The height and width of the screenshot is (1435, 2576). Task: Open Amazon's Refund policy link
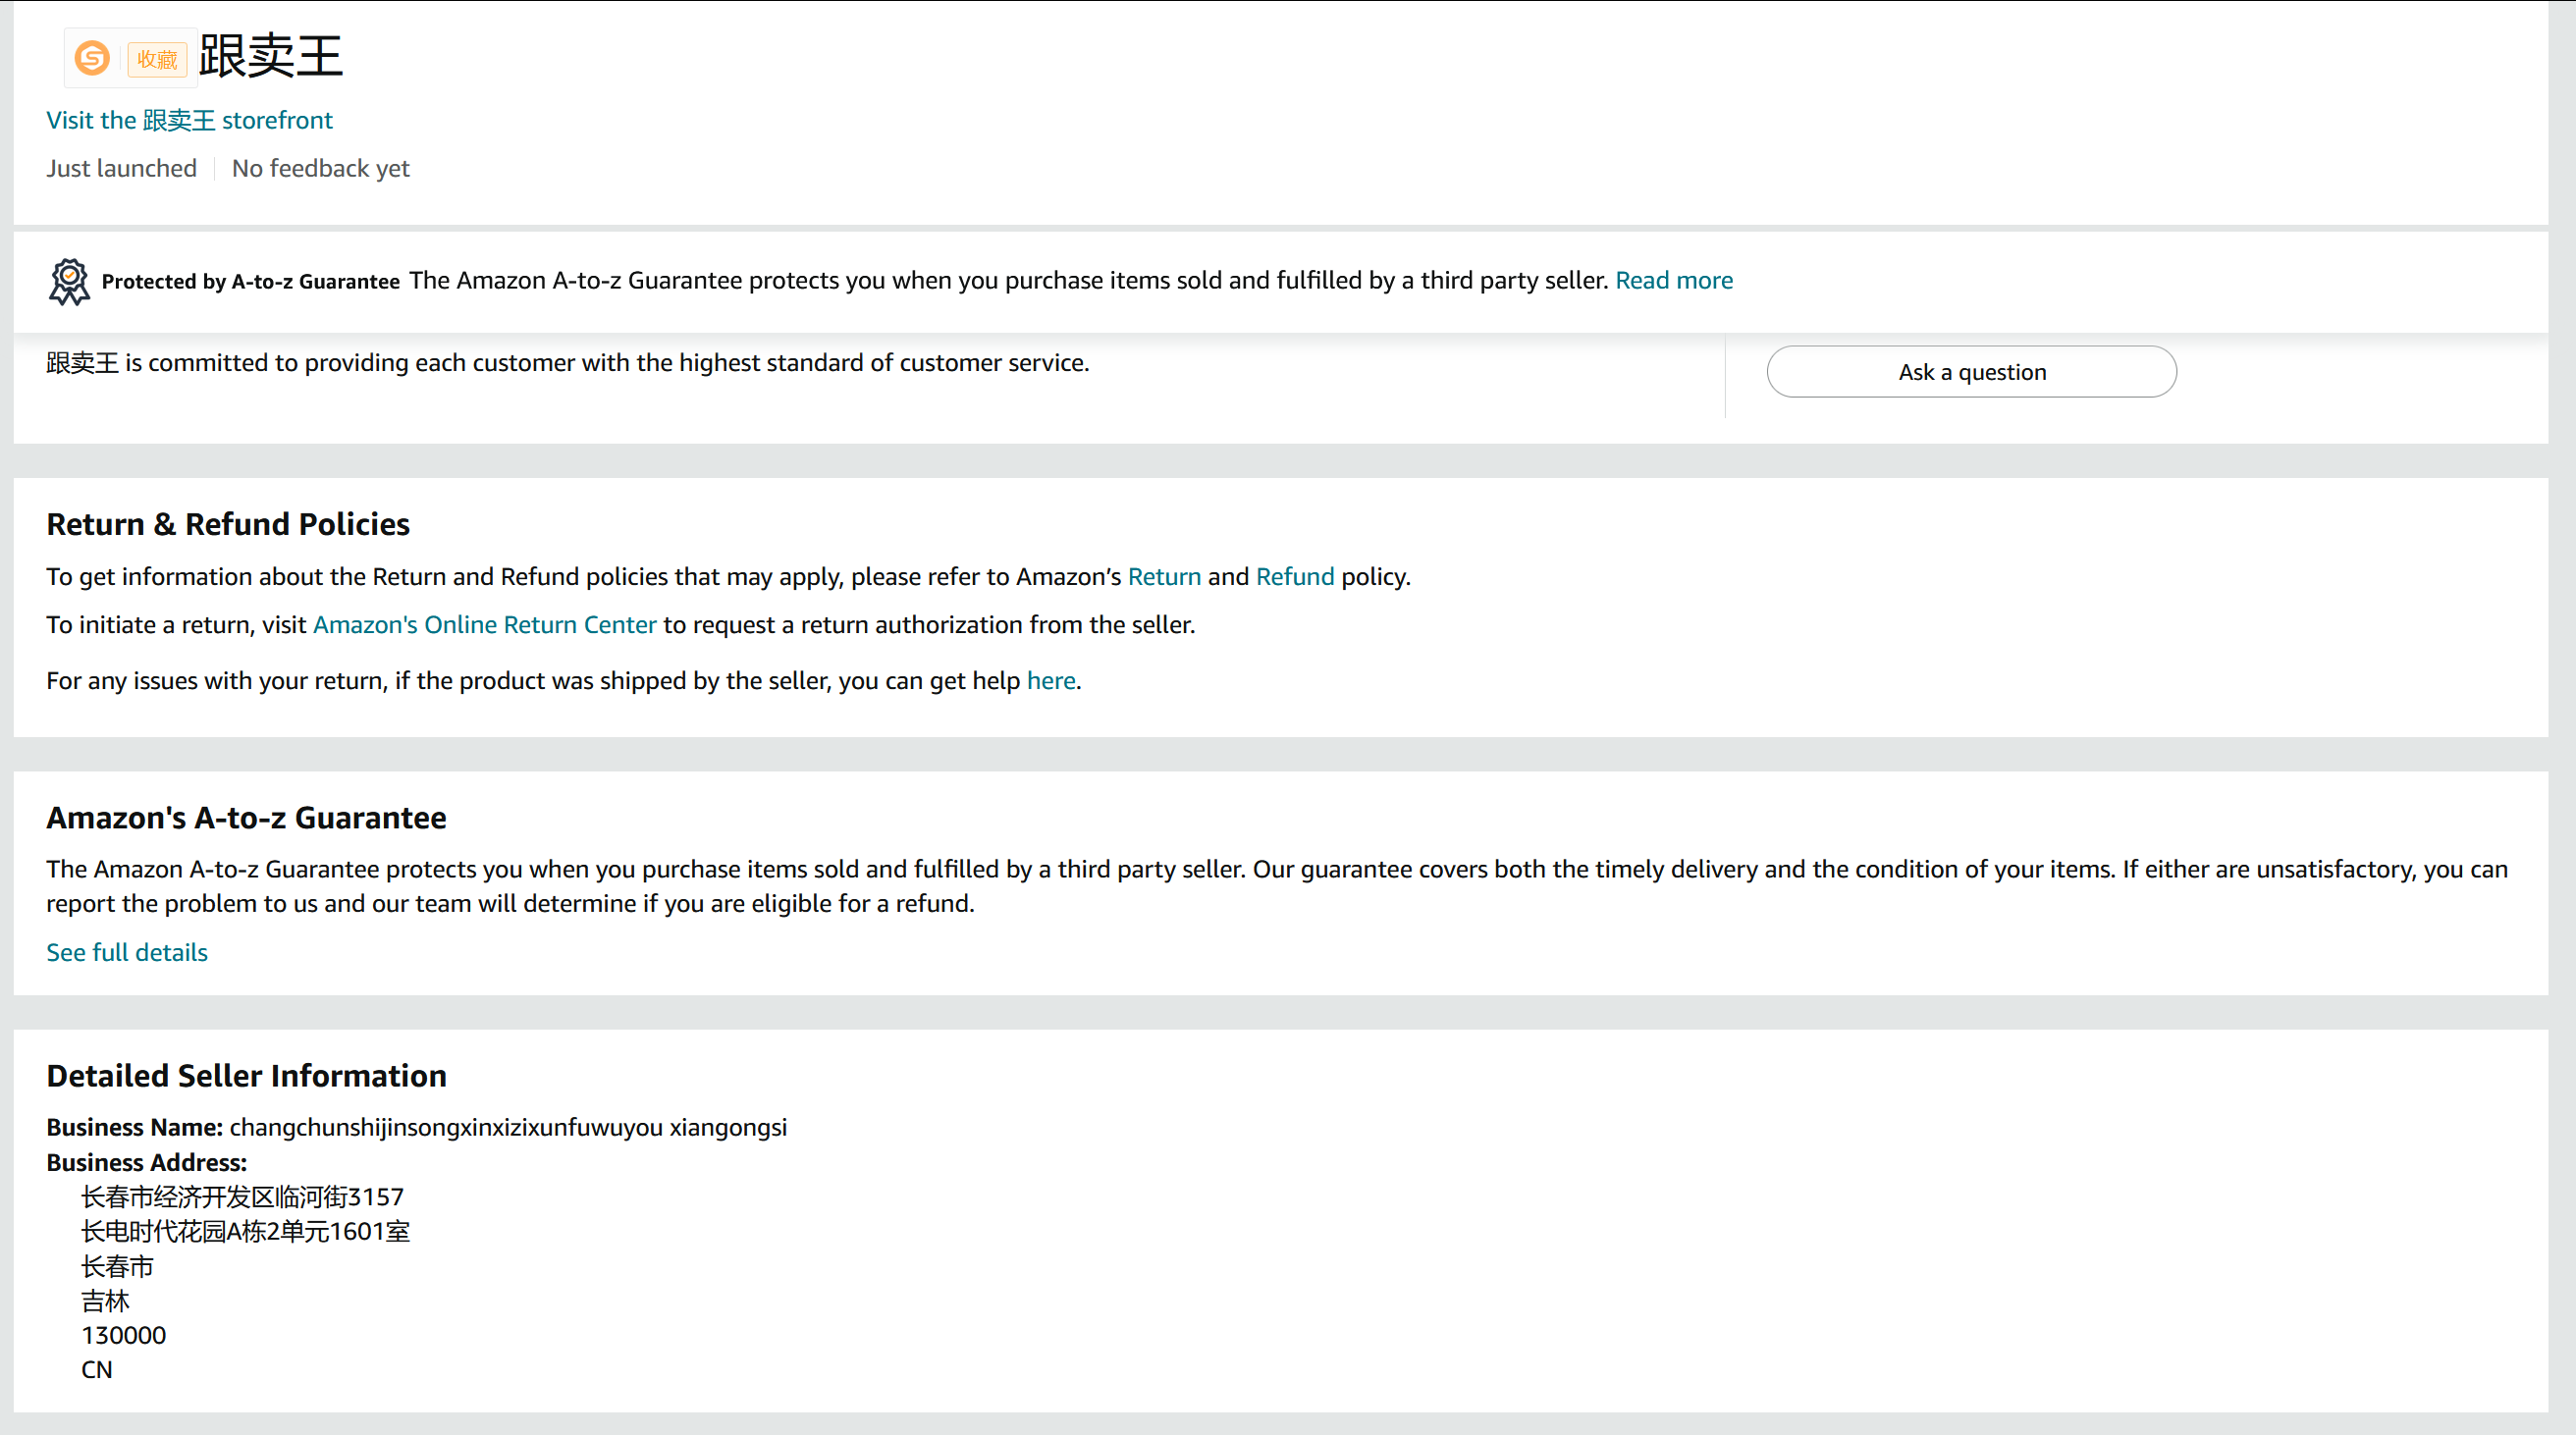[1294, 576]
